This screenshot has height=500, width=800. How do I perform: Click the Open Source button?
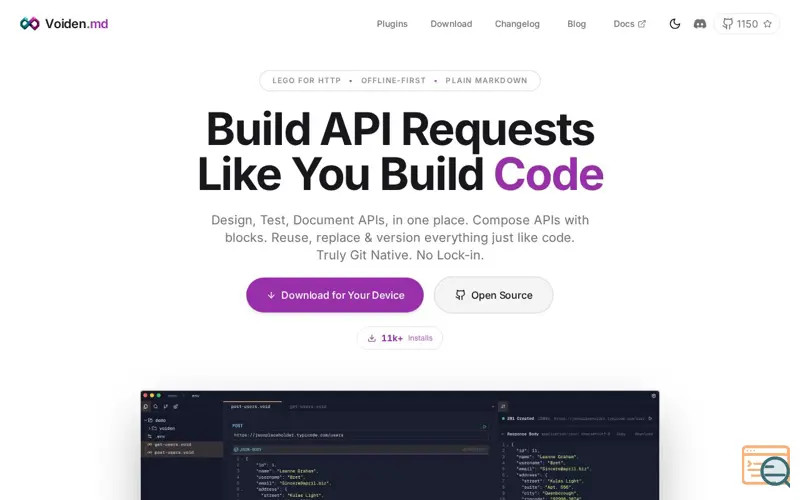click(x=493, y=295)
